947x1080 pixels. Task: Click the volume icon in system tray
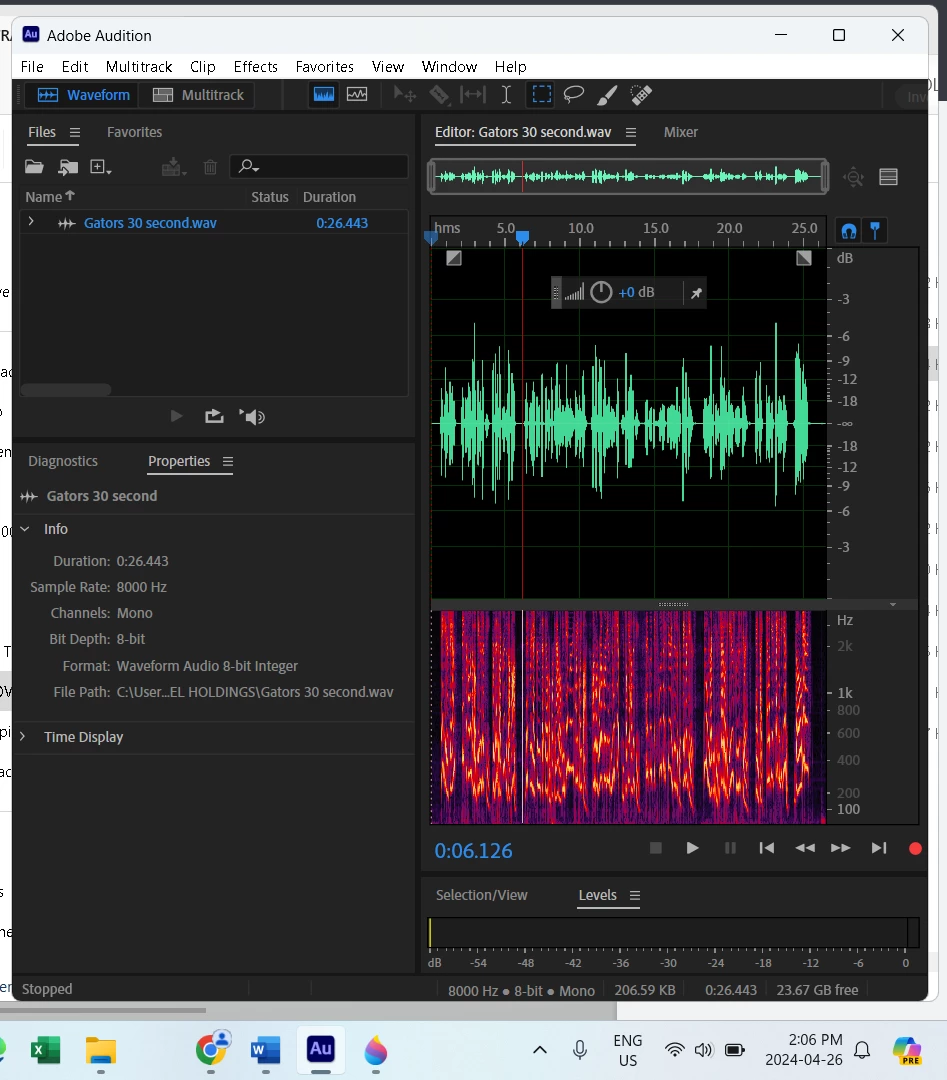(x=703, y=1050)
